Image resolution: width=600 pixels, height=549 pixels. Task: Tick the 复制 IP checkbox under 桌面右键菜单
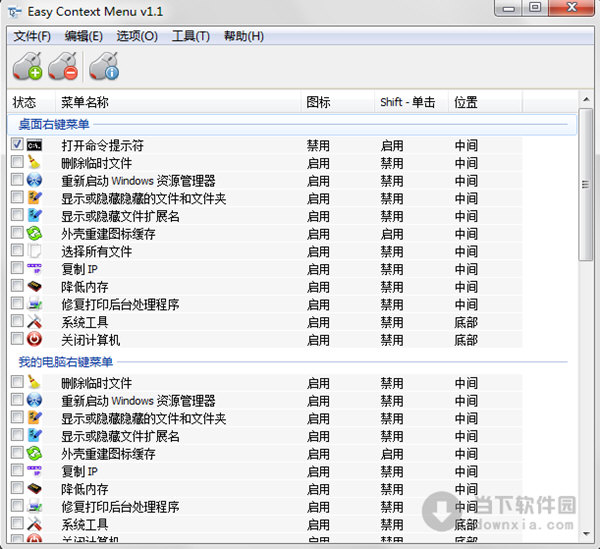tap(17, 267)
